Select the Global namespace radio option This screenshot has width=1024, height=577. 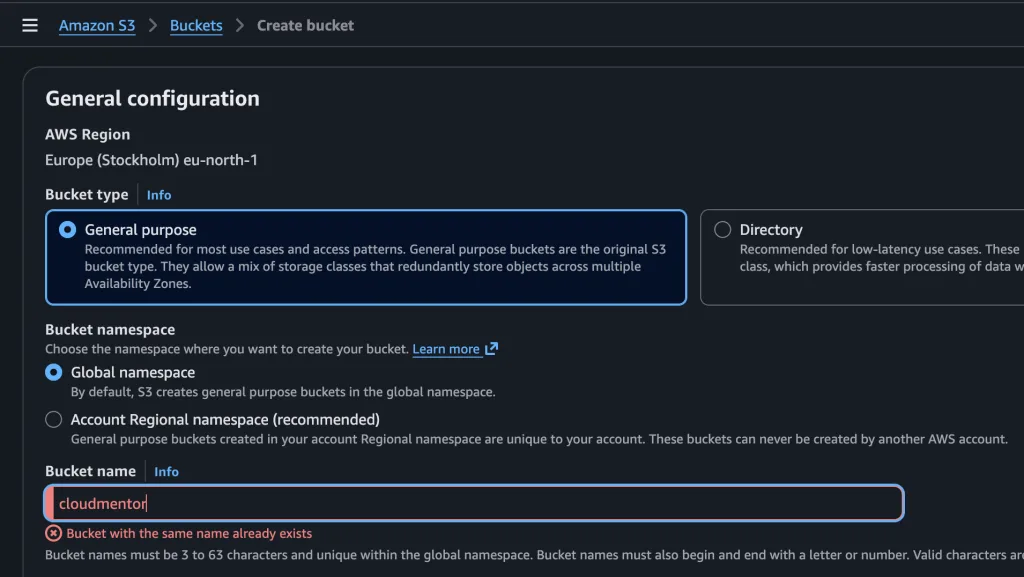click(x=54, y=372)
